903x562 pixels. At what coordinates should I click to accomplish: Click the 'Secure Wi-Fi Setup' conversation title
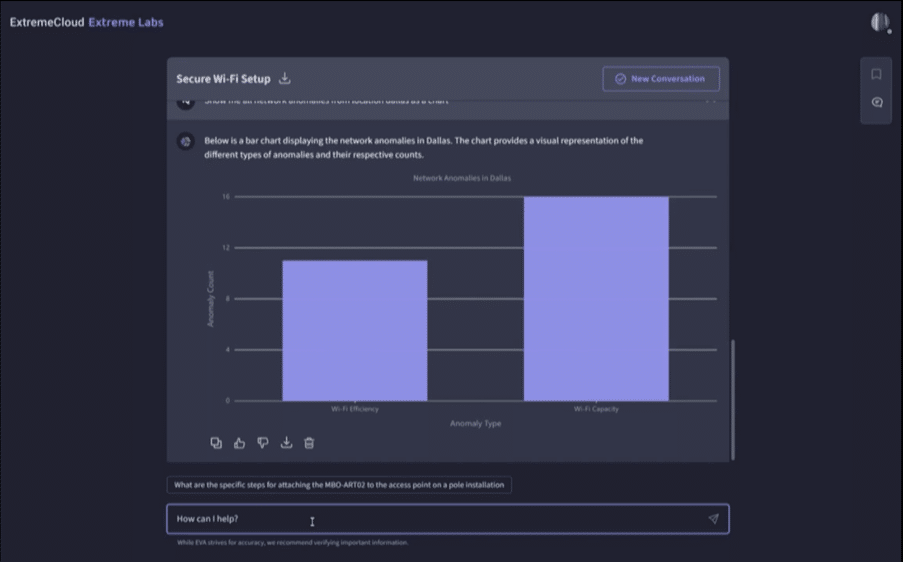(223, 79)
